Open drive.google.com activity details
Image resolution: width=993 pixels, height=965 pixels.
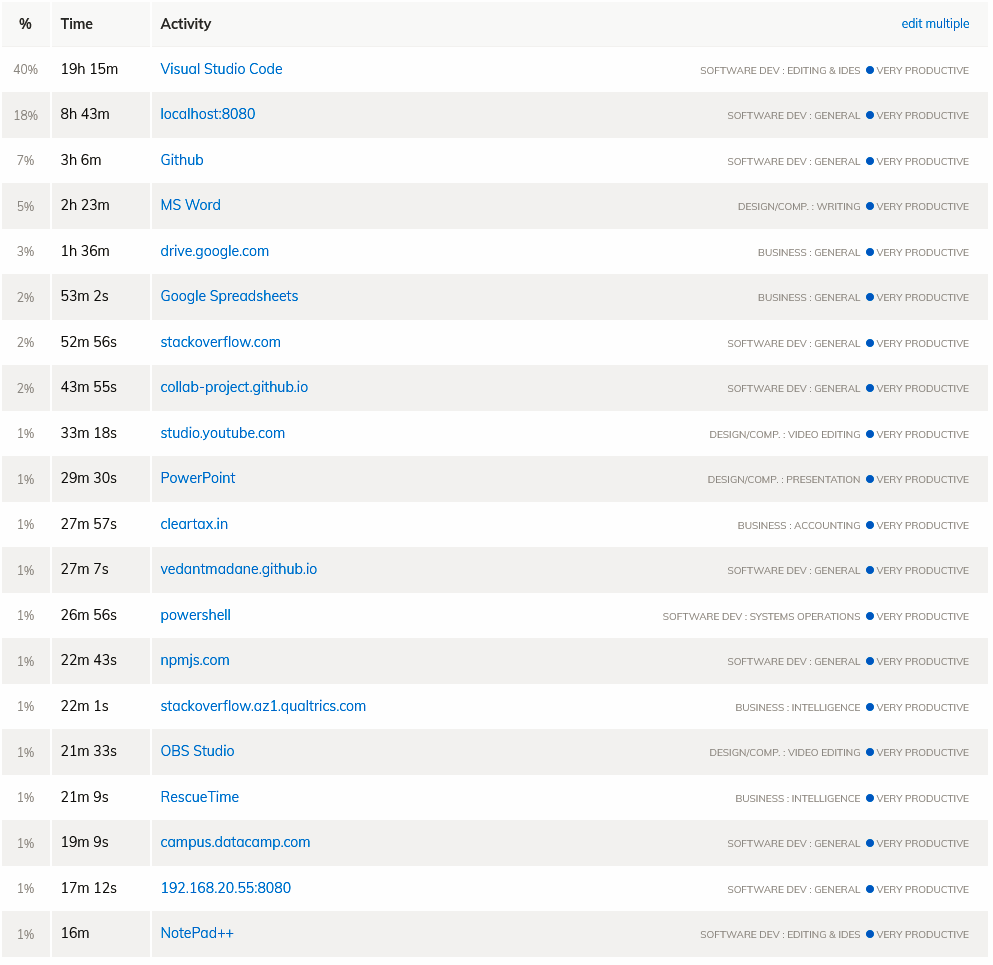[214, 251]
